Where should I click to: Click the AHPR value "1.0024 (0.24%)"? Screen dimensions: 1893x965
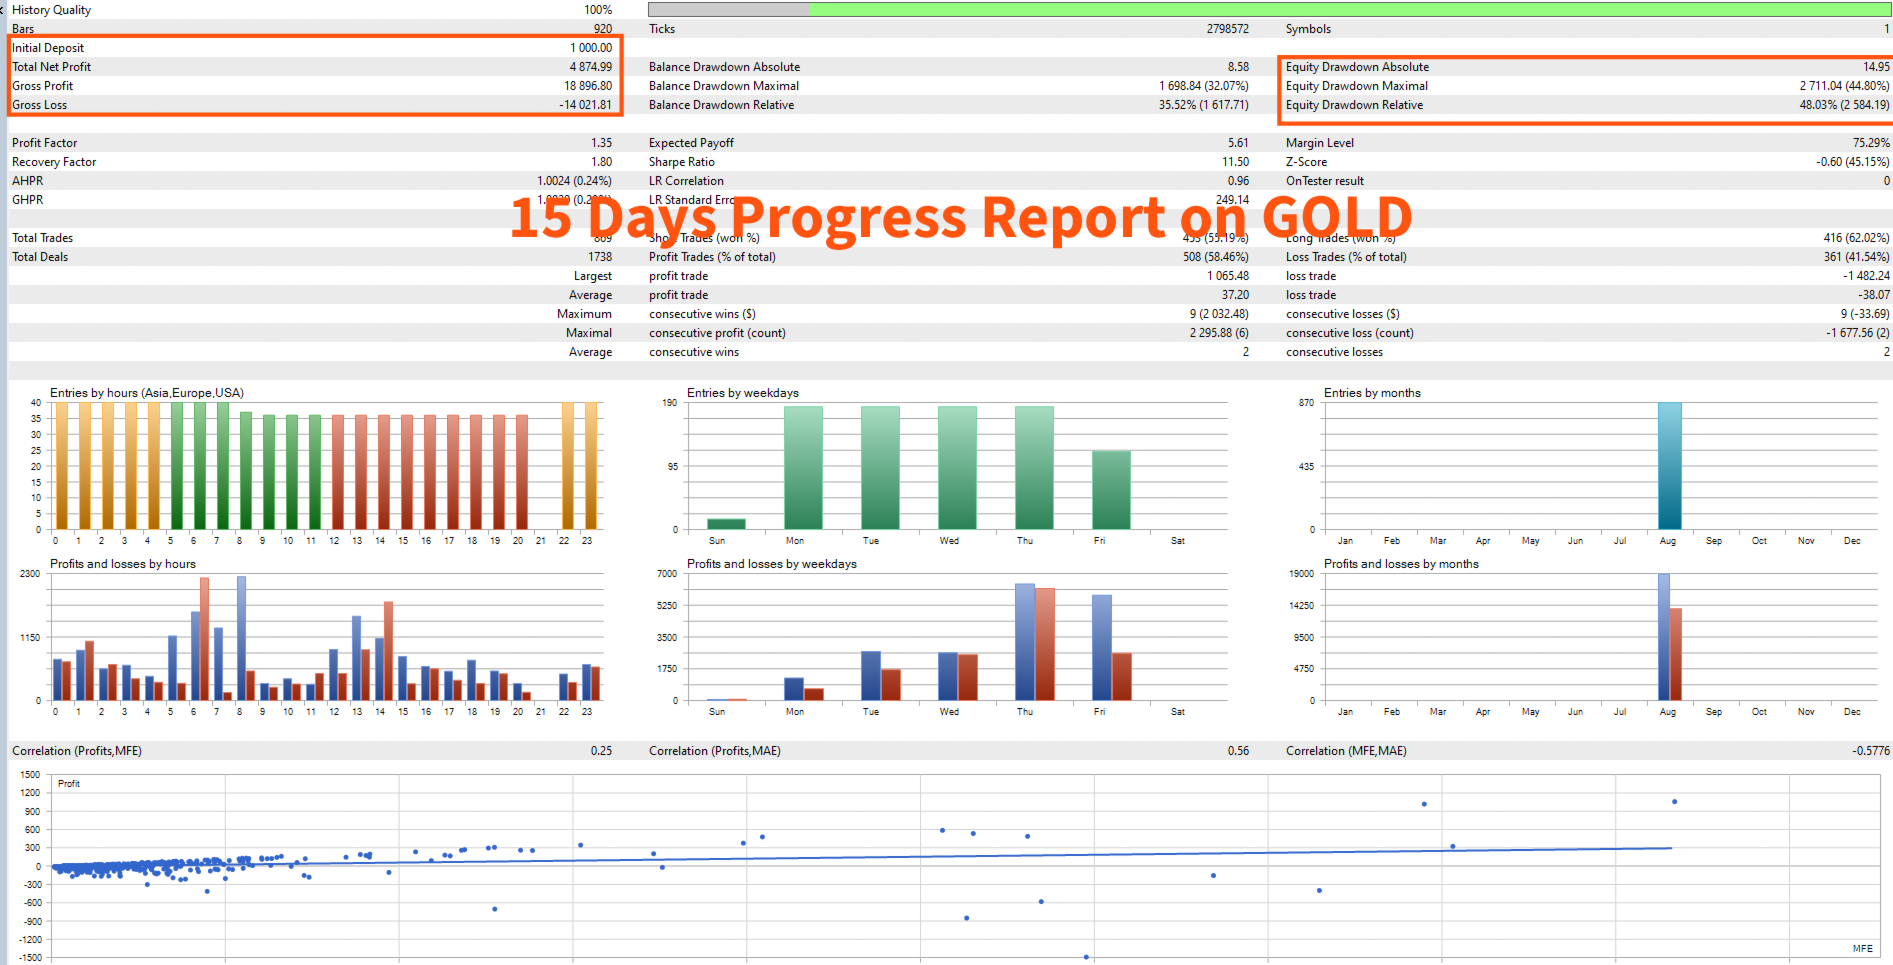coord(574,181)
